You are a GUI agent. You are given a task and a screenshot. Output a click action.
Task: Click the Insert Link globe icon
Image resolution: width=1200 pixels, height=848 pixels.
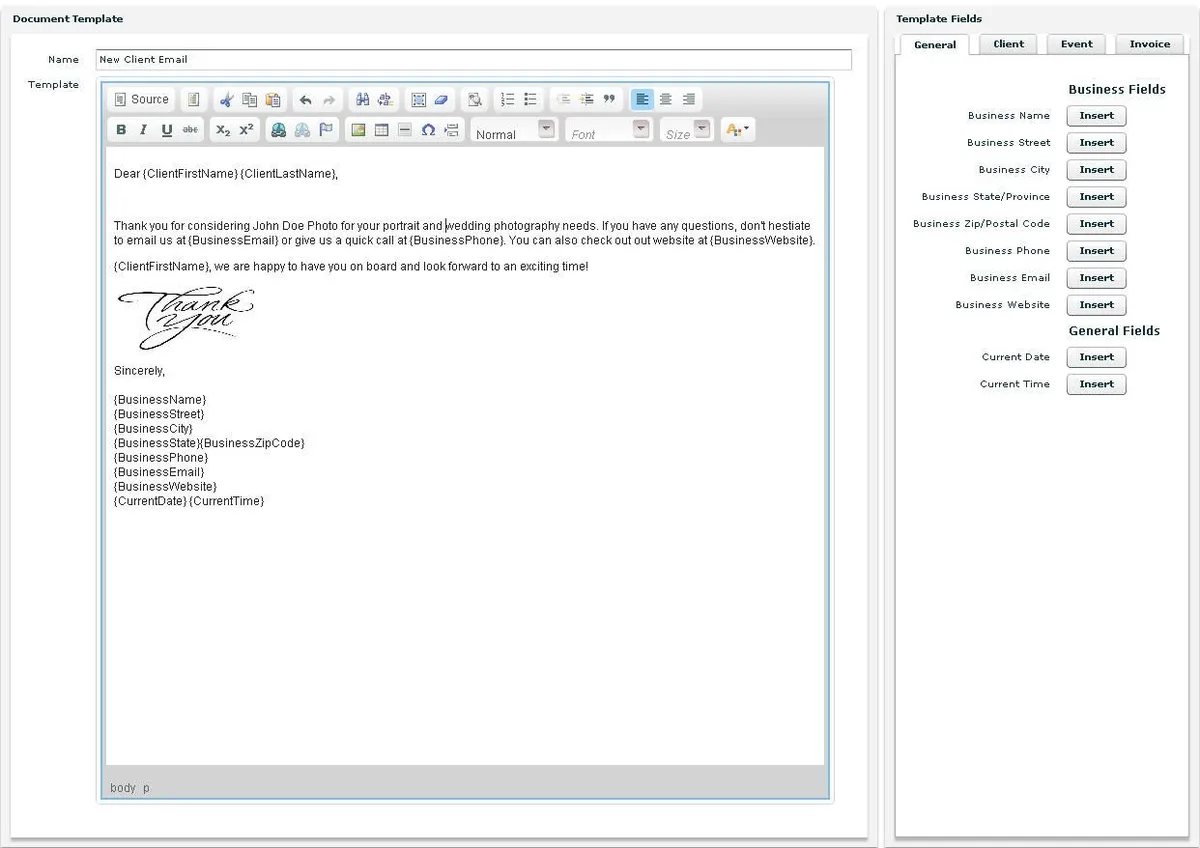coord(279,130)
